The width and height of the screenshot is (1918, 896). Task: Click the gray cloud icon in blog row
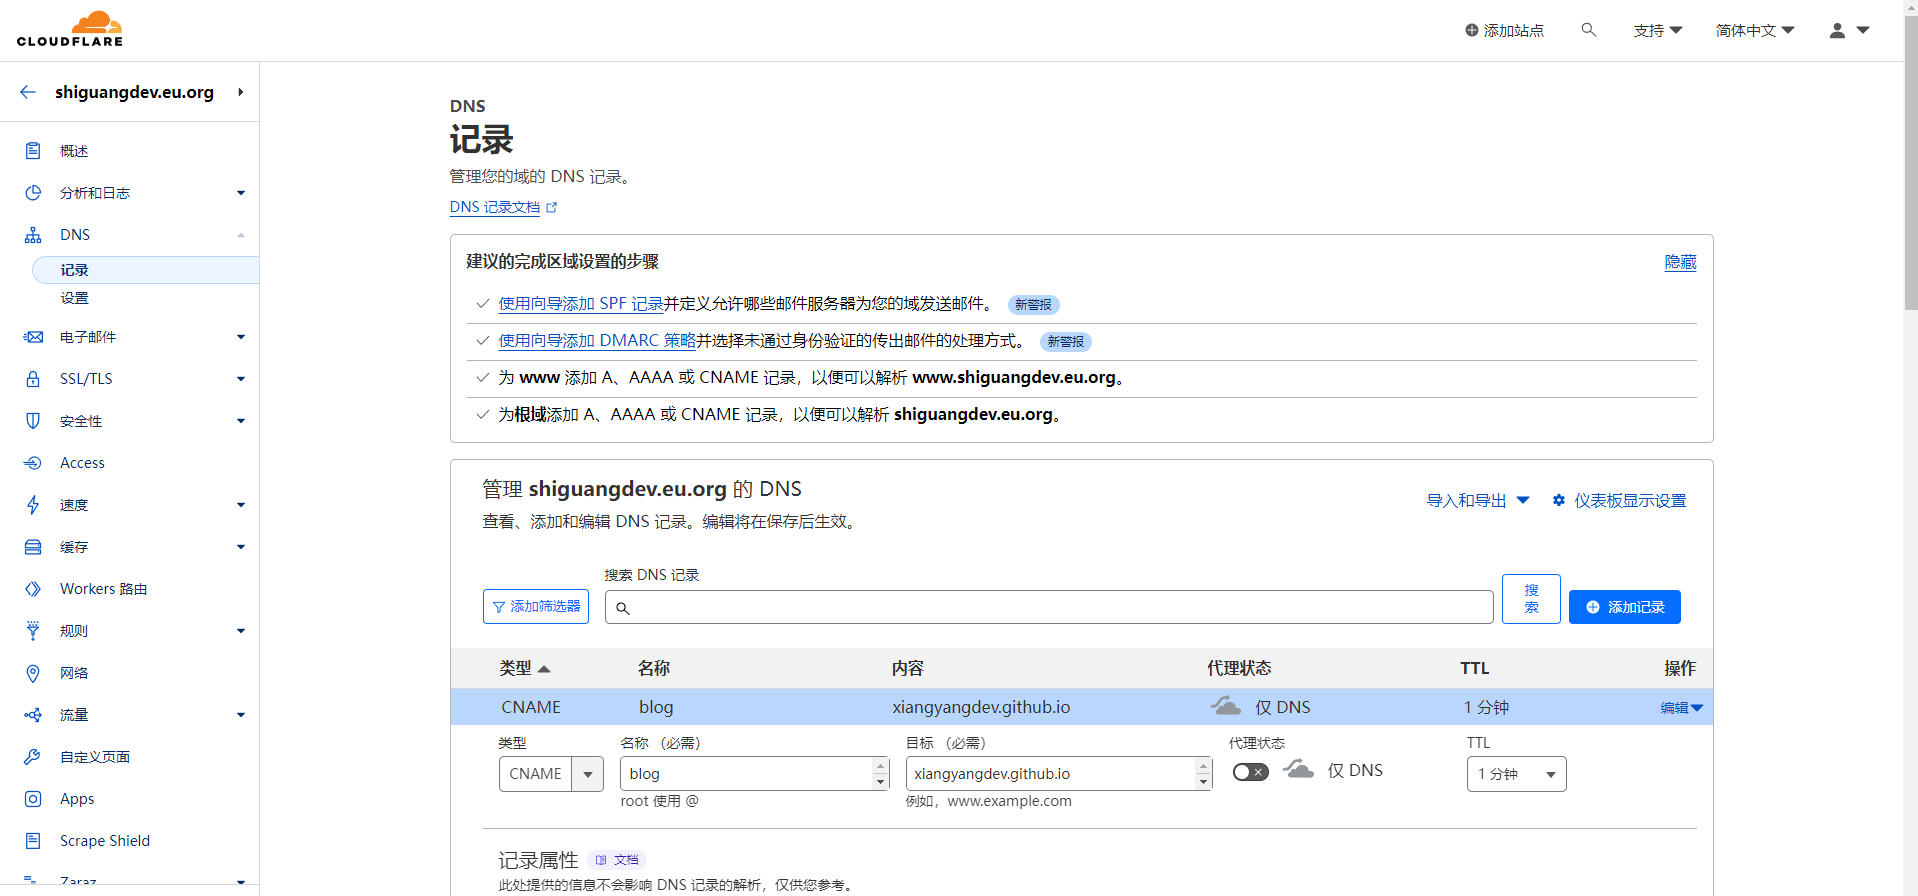click(x=1225, y=706)
